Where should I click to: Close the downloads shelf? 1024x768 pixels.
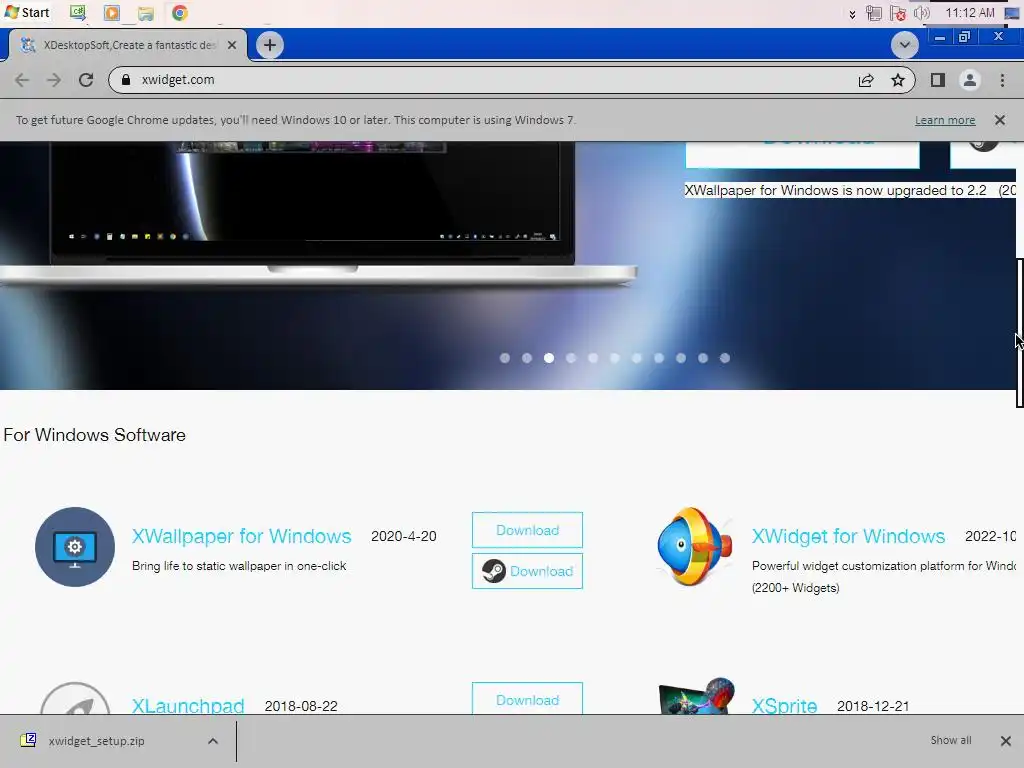coord(1006,741)
